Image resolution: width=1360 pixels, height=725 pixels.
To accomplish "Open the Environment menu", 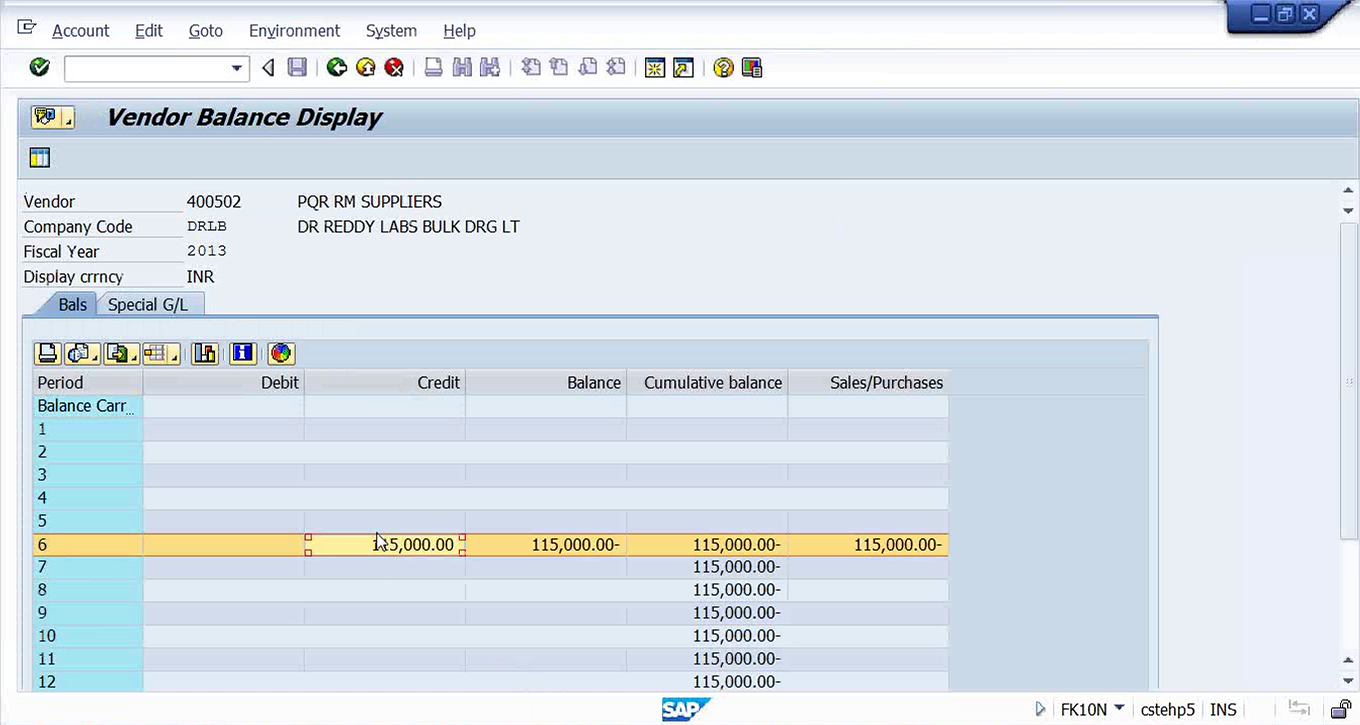I will pyautogui.click(x=294, y=31).
